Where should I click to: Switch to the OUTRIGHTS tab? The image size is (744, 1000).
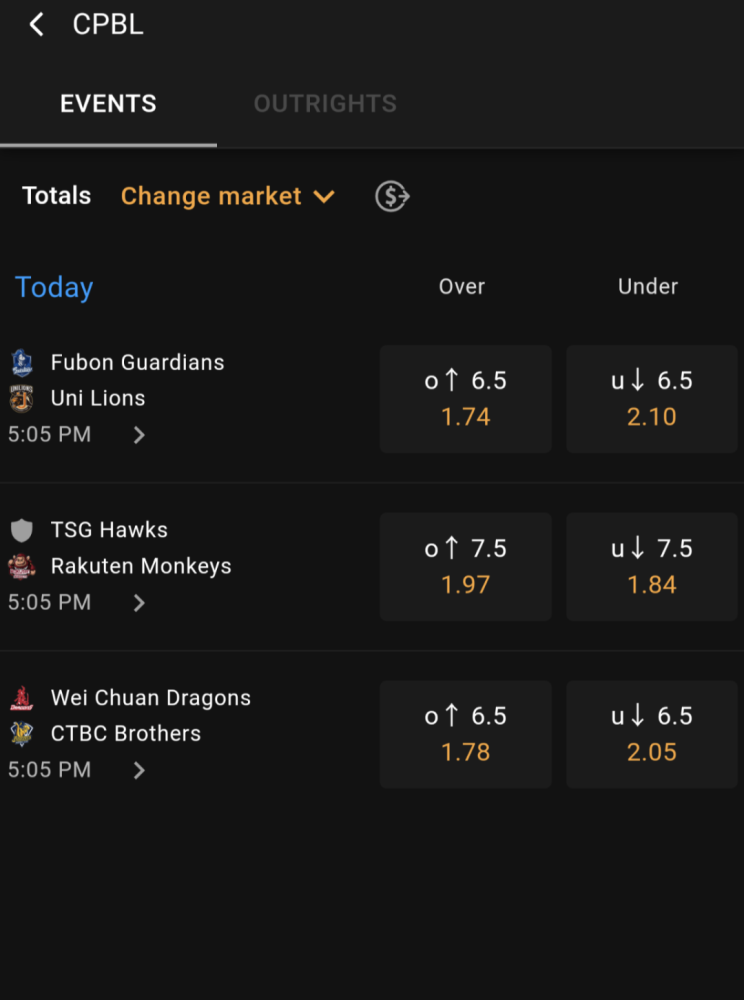(x=325, y=103)
